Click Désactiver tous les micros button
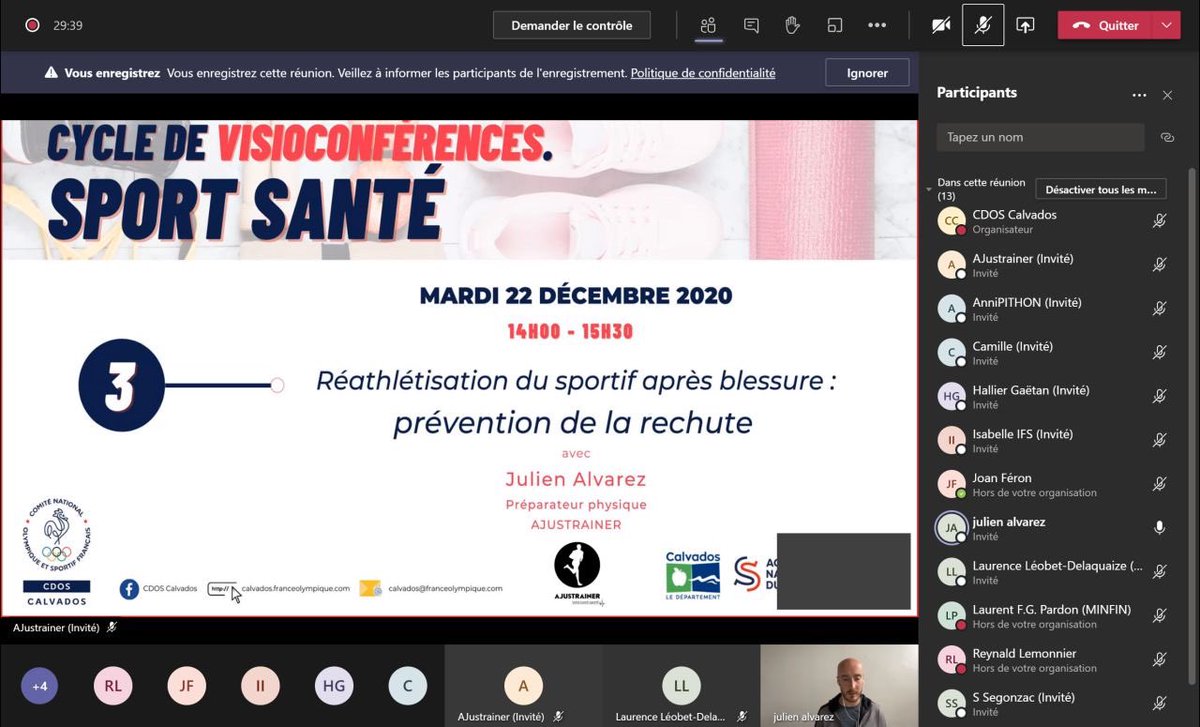The height and width of the screenshot is (727, 1200). click(x=1100, y=189)
